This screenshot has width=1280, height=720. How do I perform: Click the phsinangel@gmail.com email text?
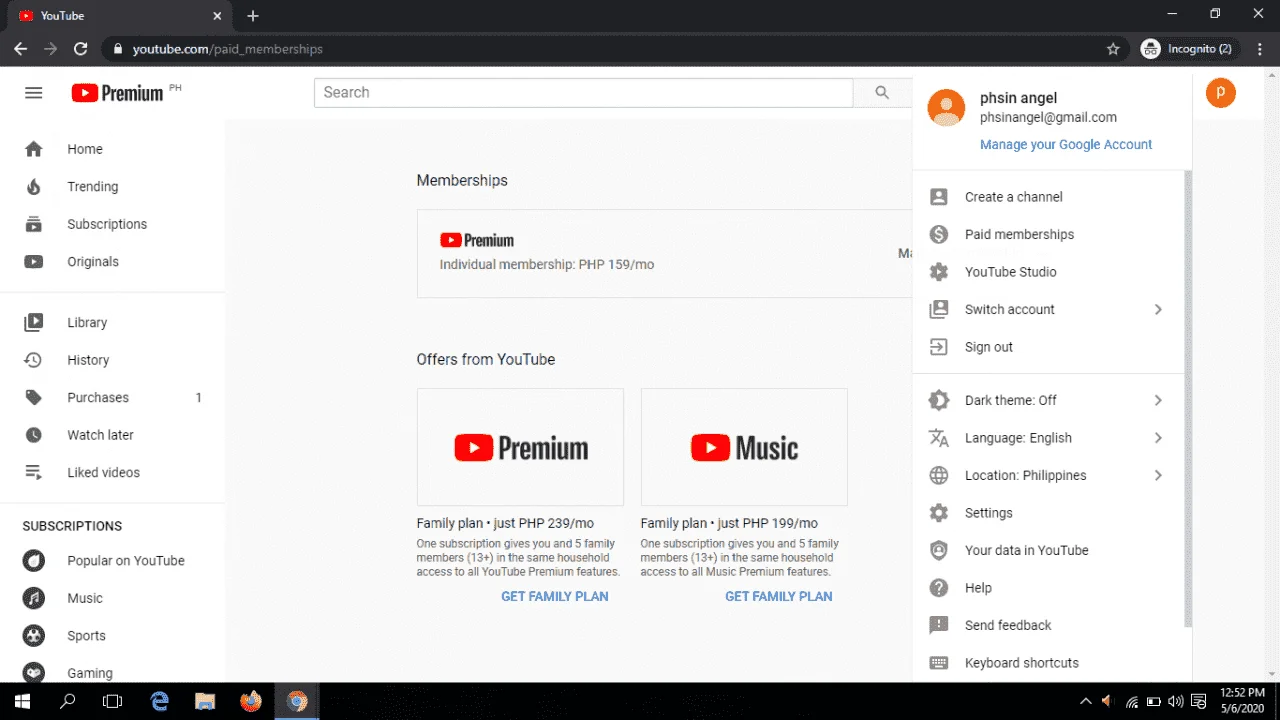(x=1048, y=118)
